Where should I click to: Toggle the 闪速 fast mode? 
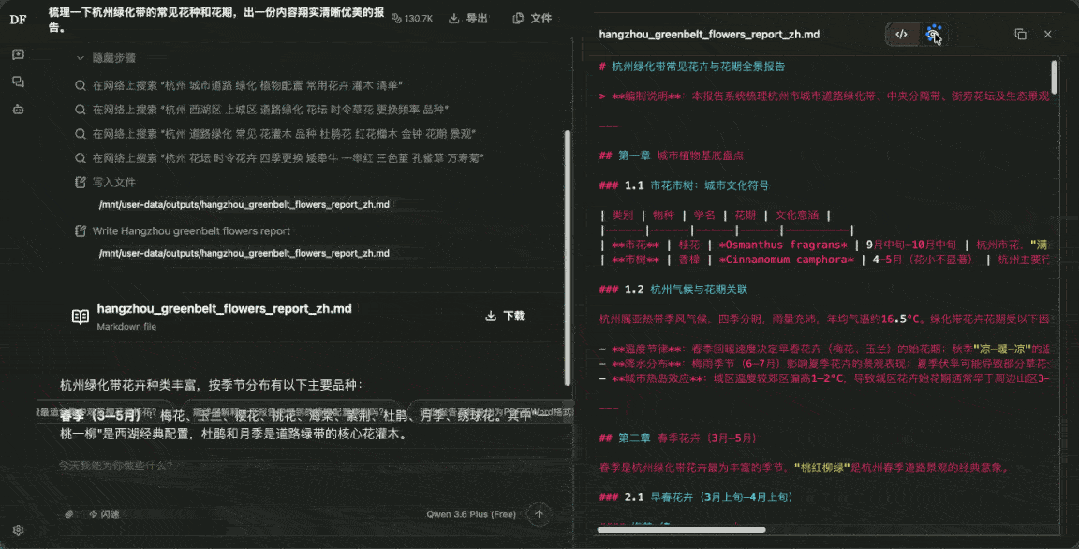pos(105,514)
